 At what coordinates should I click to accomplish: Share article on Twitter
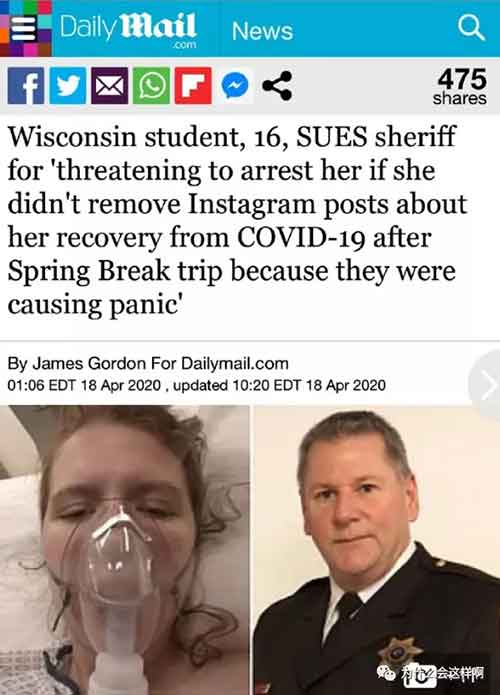coord(67,86)
